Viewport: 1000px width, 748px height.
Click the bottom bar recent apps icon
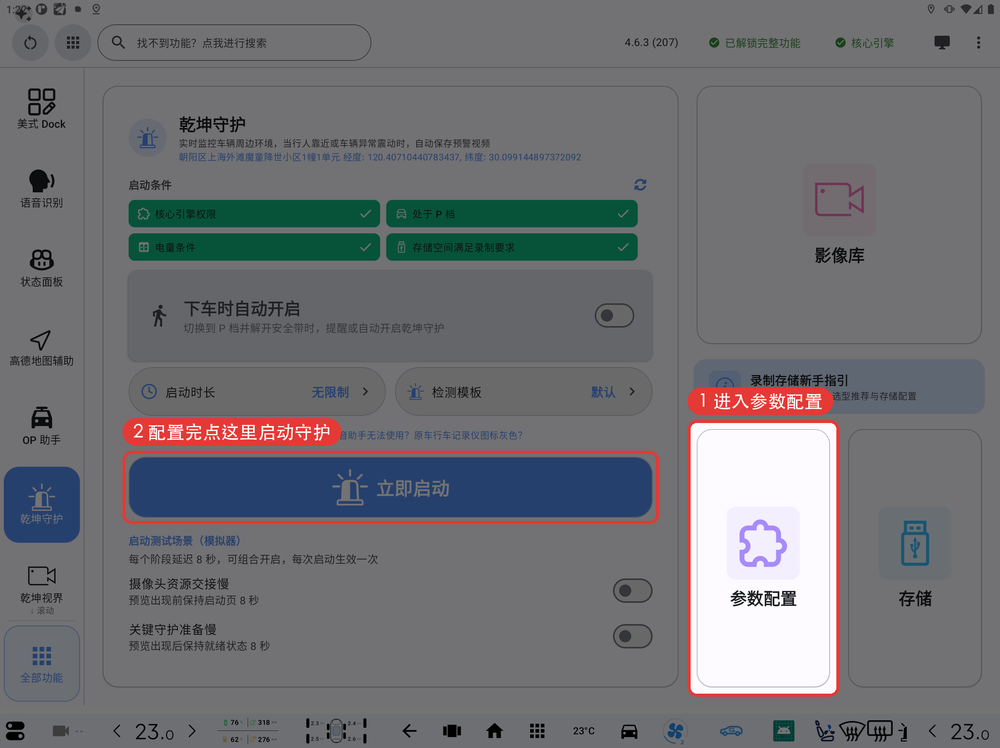452,731
